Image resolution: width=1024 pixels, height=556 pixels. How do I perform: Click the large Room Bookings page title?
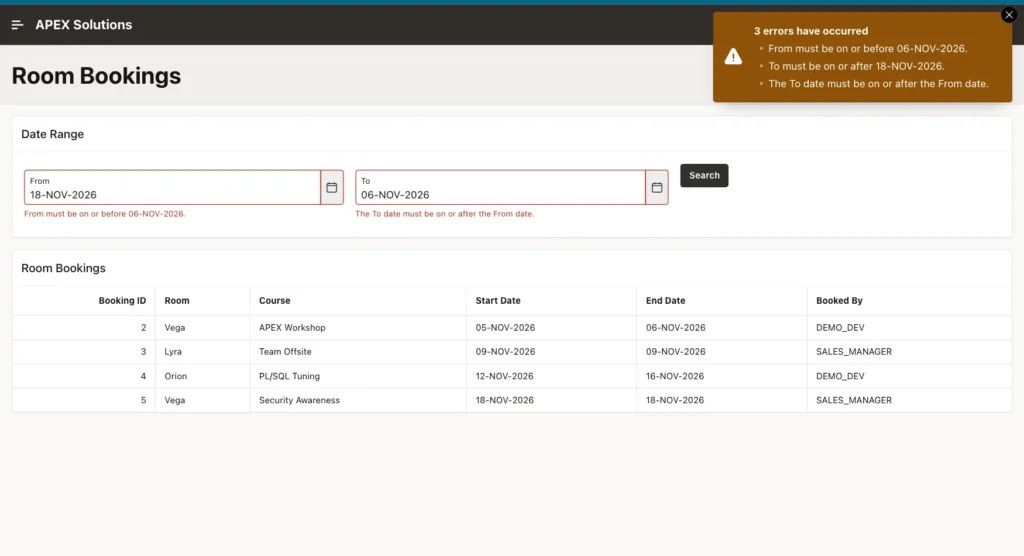pyautogui.click(x=96, y=76)
